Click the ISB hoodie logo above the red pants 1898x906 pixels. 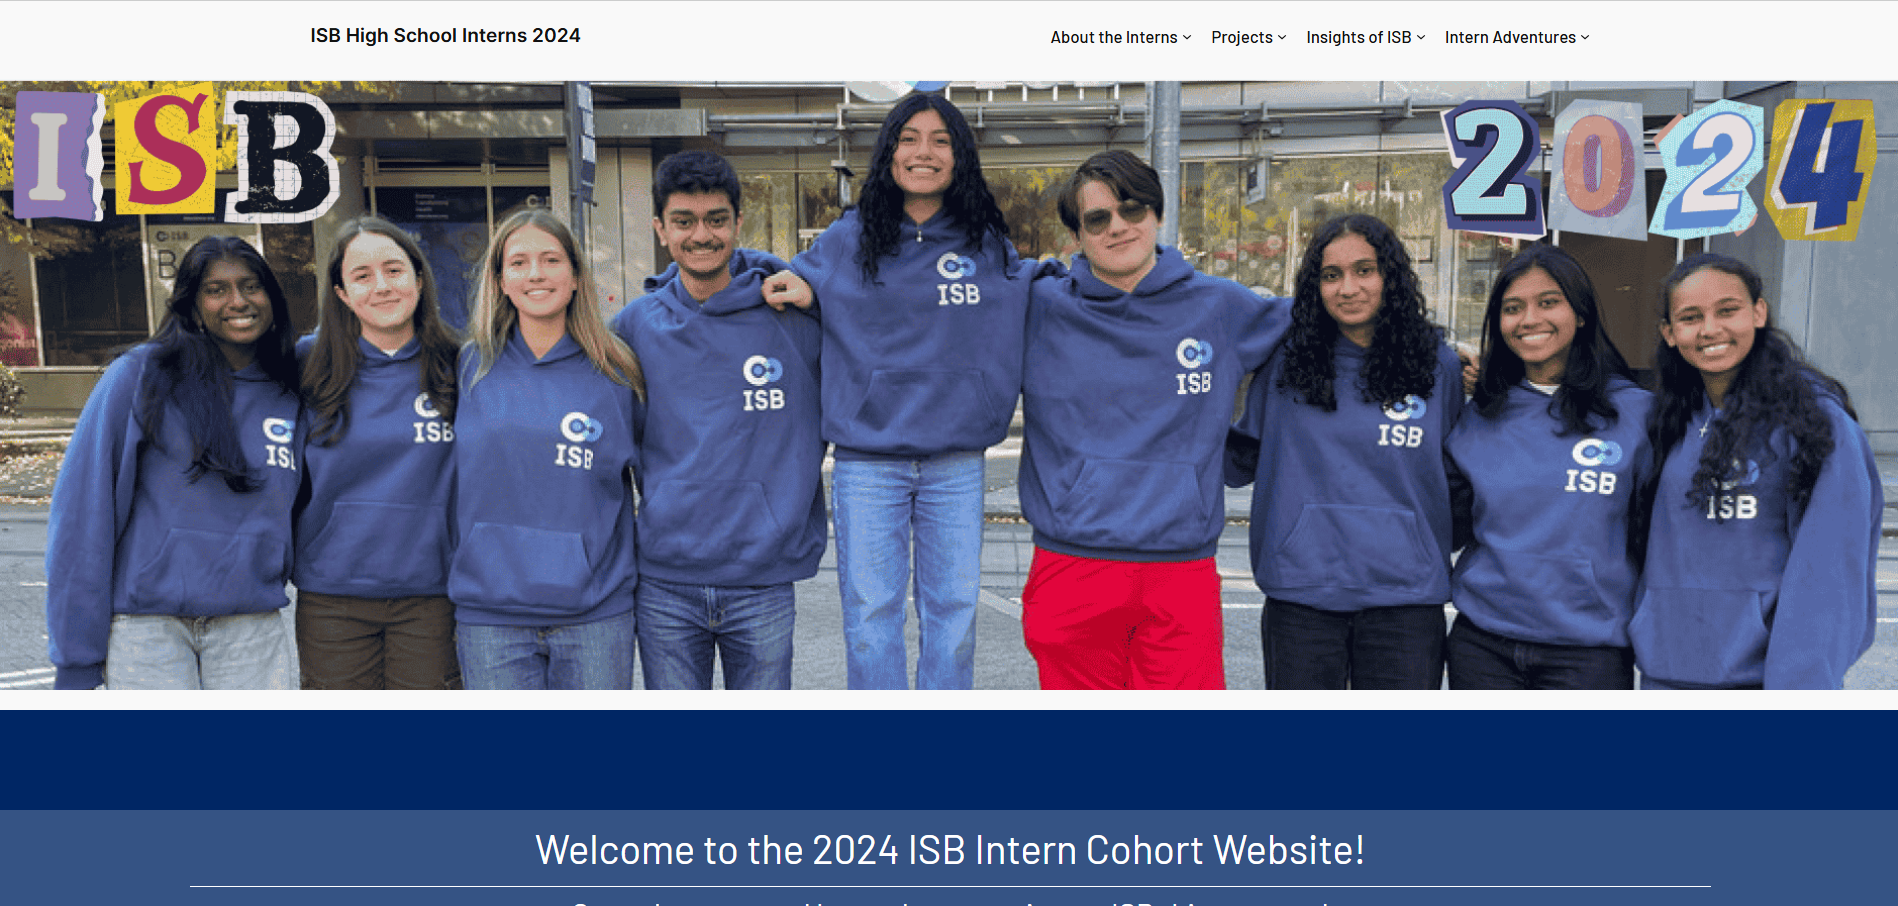[1193, 367]
